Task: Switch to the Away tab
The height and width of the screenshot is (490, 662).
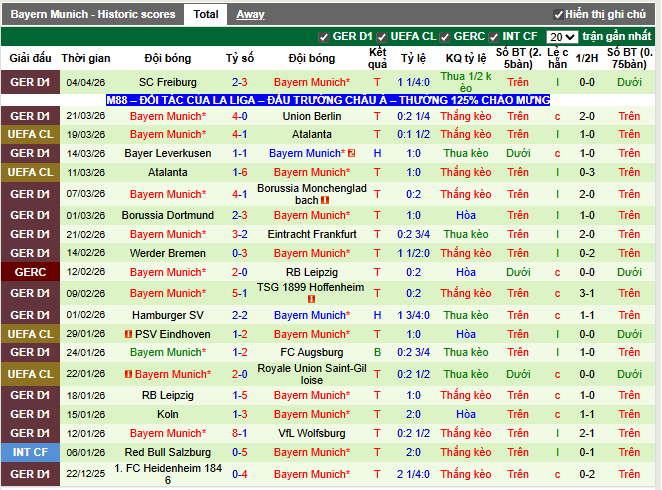Action: coord(250,15)
